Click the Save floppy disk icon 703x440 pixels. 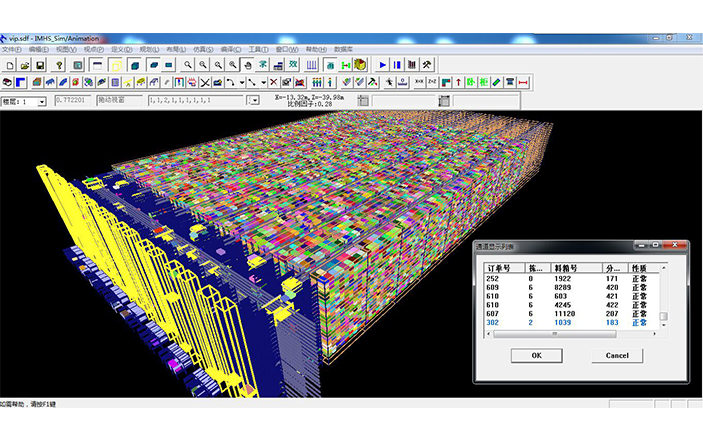[x=40, y=65]
